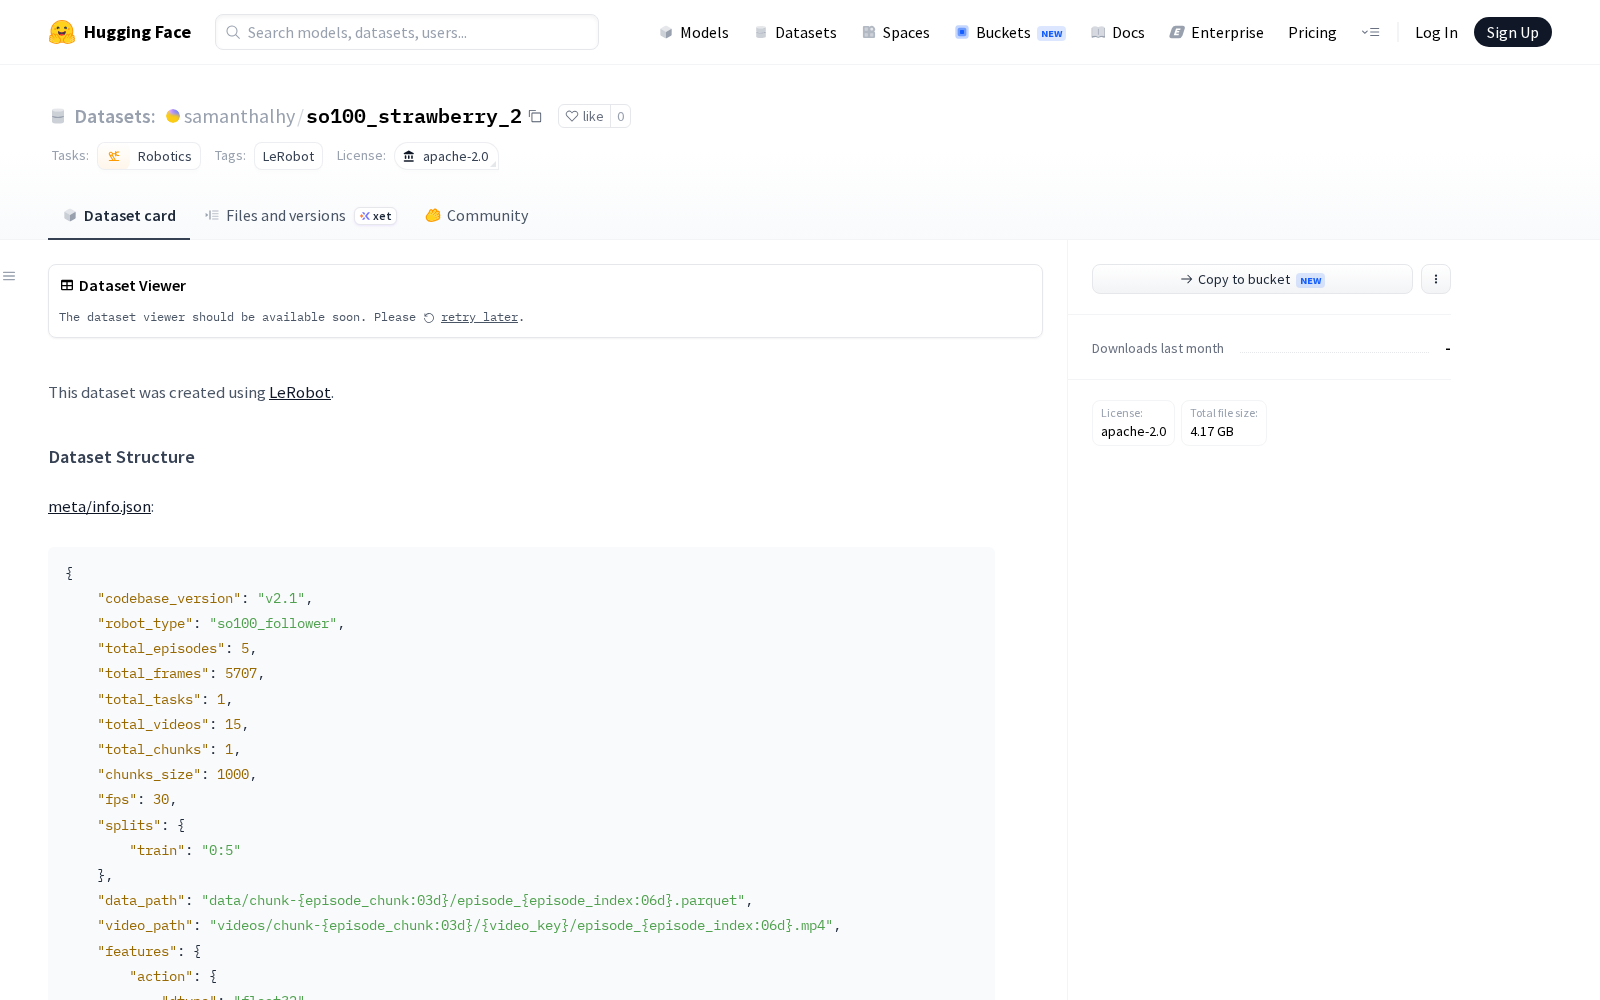Click the Sign Up button

1512,32
